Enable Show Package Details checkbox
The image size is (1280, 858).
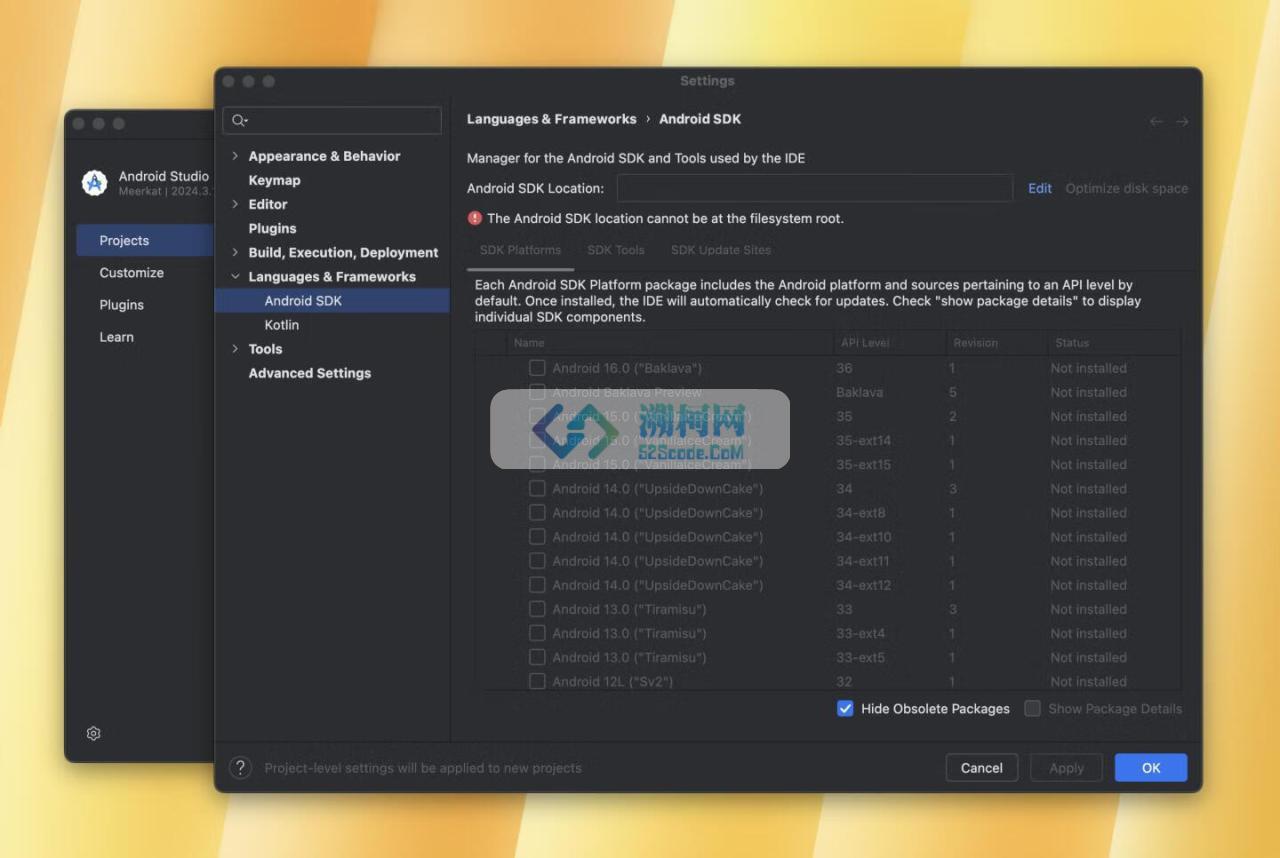[x=1032, y=708]
